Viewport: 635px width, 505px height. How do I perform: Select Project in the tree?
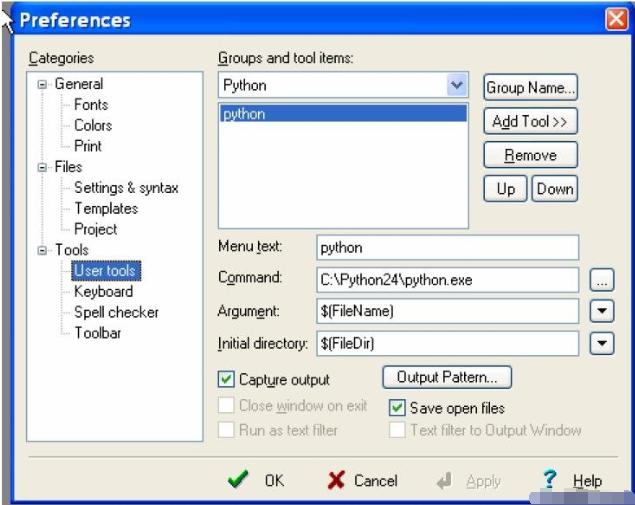point(96,229)
